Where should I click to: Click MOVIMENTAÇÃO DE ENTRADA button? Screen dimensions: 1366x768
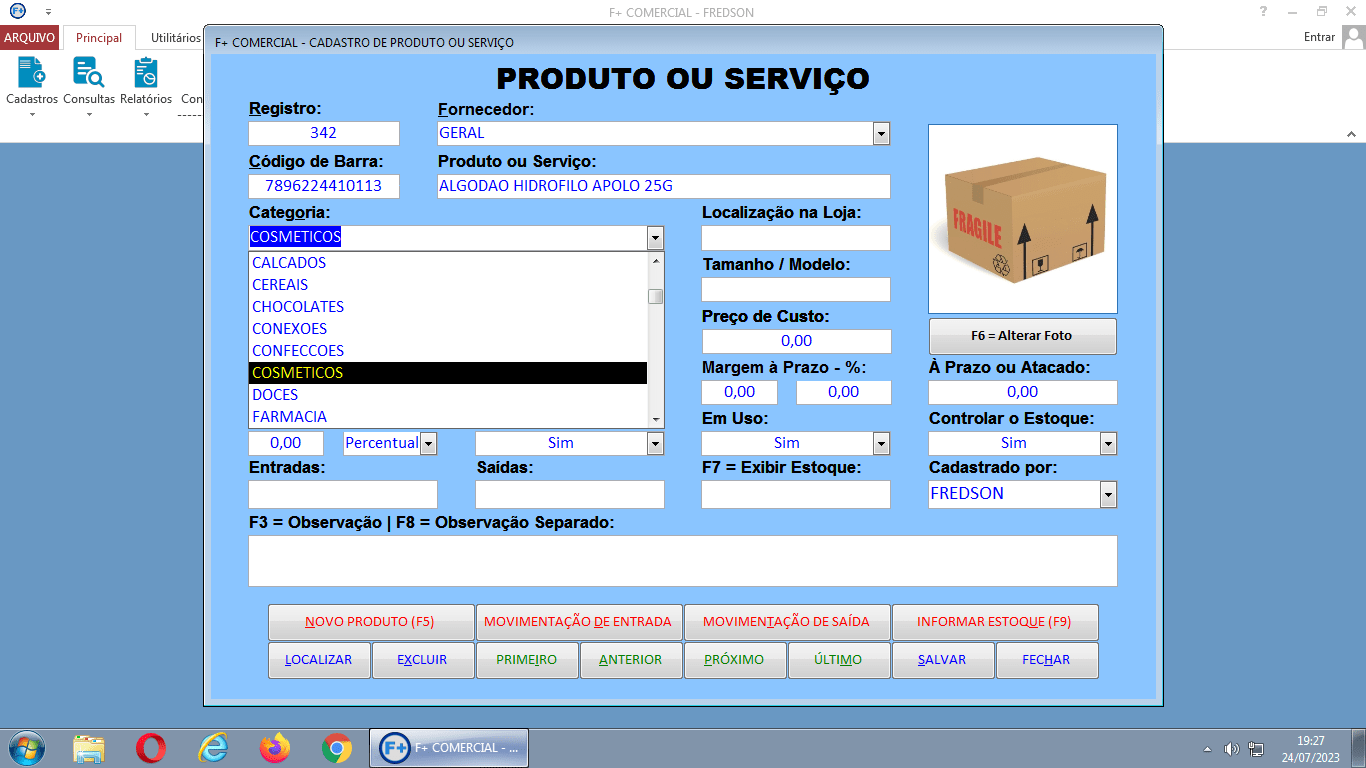pyautogui.click(x=579, y=622)
